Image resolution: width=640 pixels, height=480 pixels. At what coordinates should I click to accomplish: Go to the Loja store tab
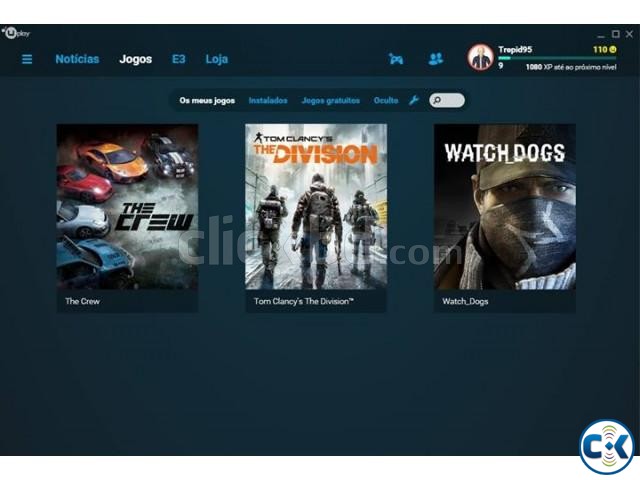click(217, 59)
